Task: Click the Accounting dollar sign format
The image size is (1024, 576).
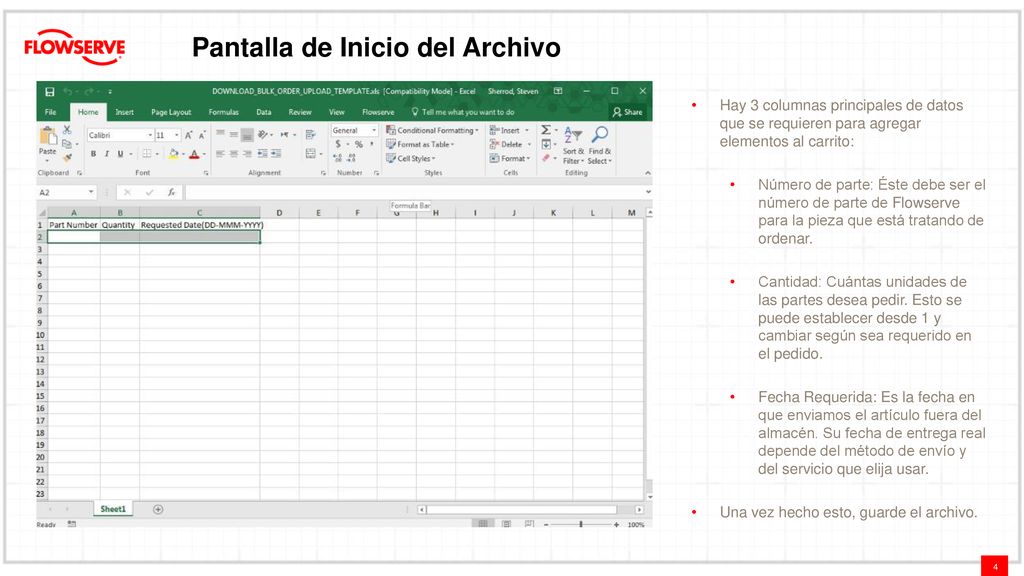Action: (338, 144)
